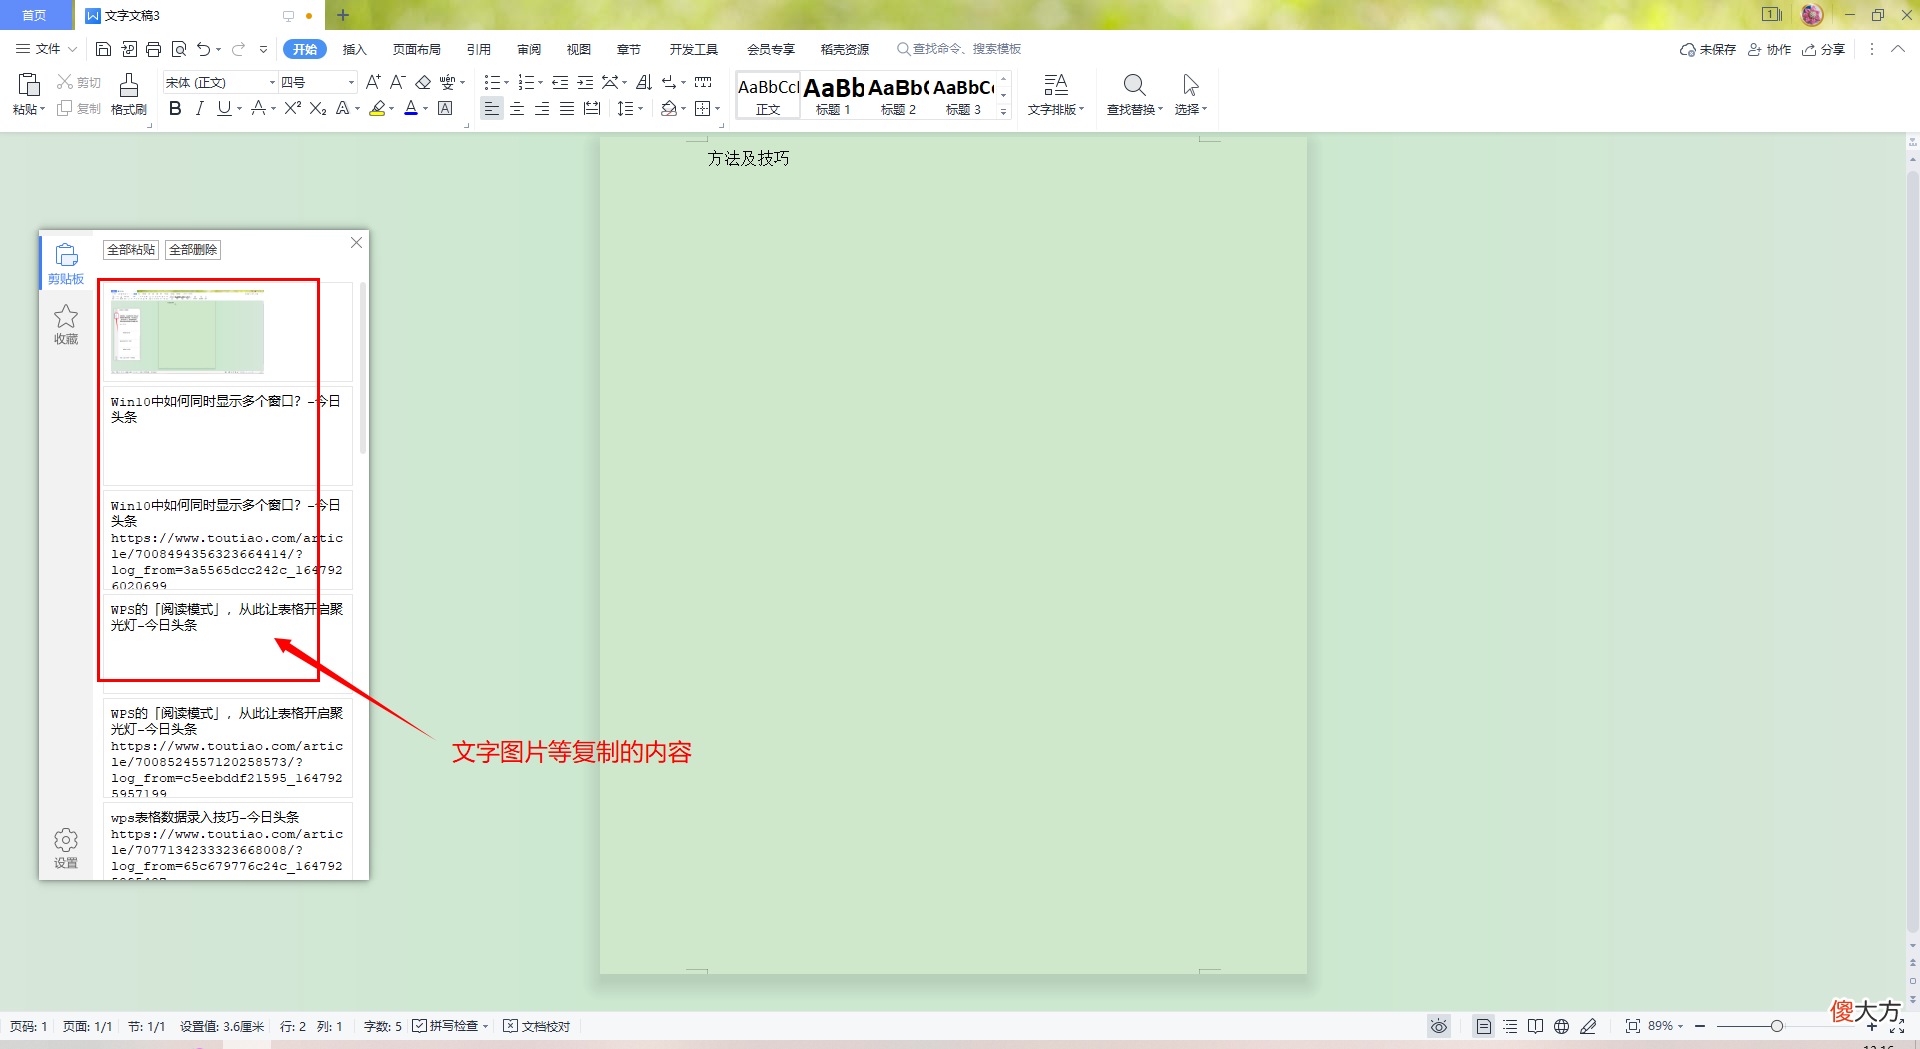Apply text highlight color
This screenshot has width=1920, height=1049.
point(377,108)
